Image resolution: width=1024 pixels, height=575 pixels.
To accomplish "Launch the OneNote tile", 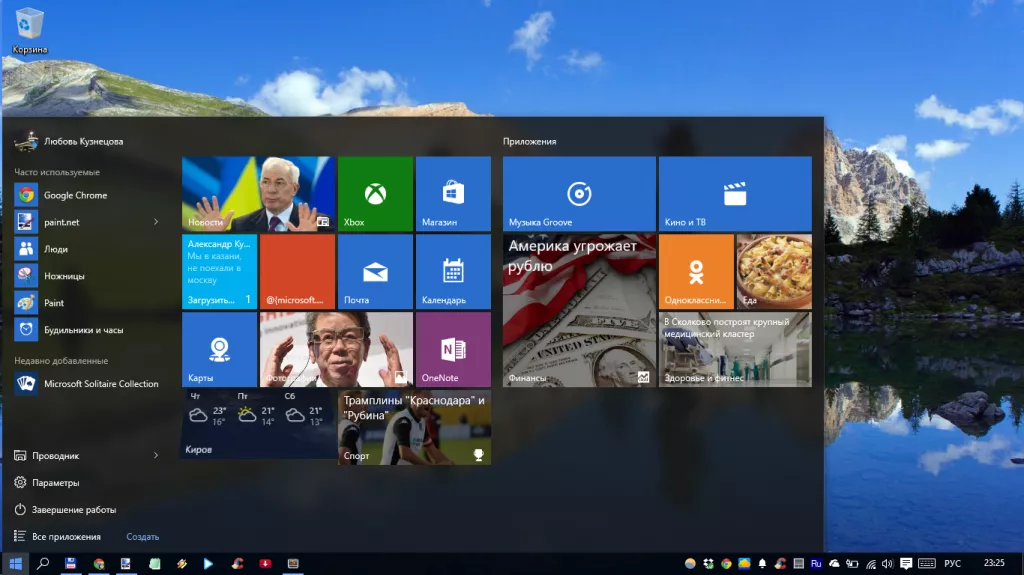I will click(x=453, y=349).
